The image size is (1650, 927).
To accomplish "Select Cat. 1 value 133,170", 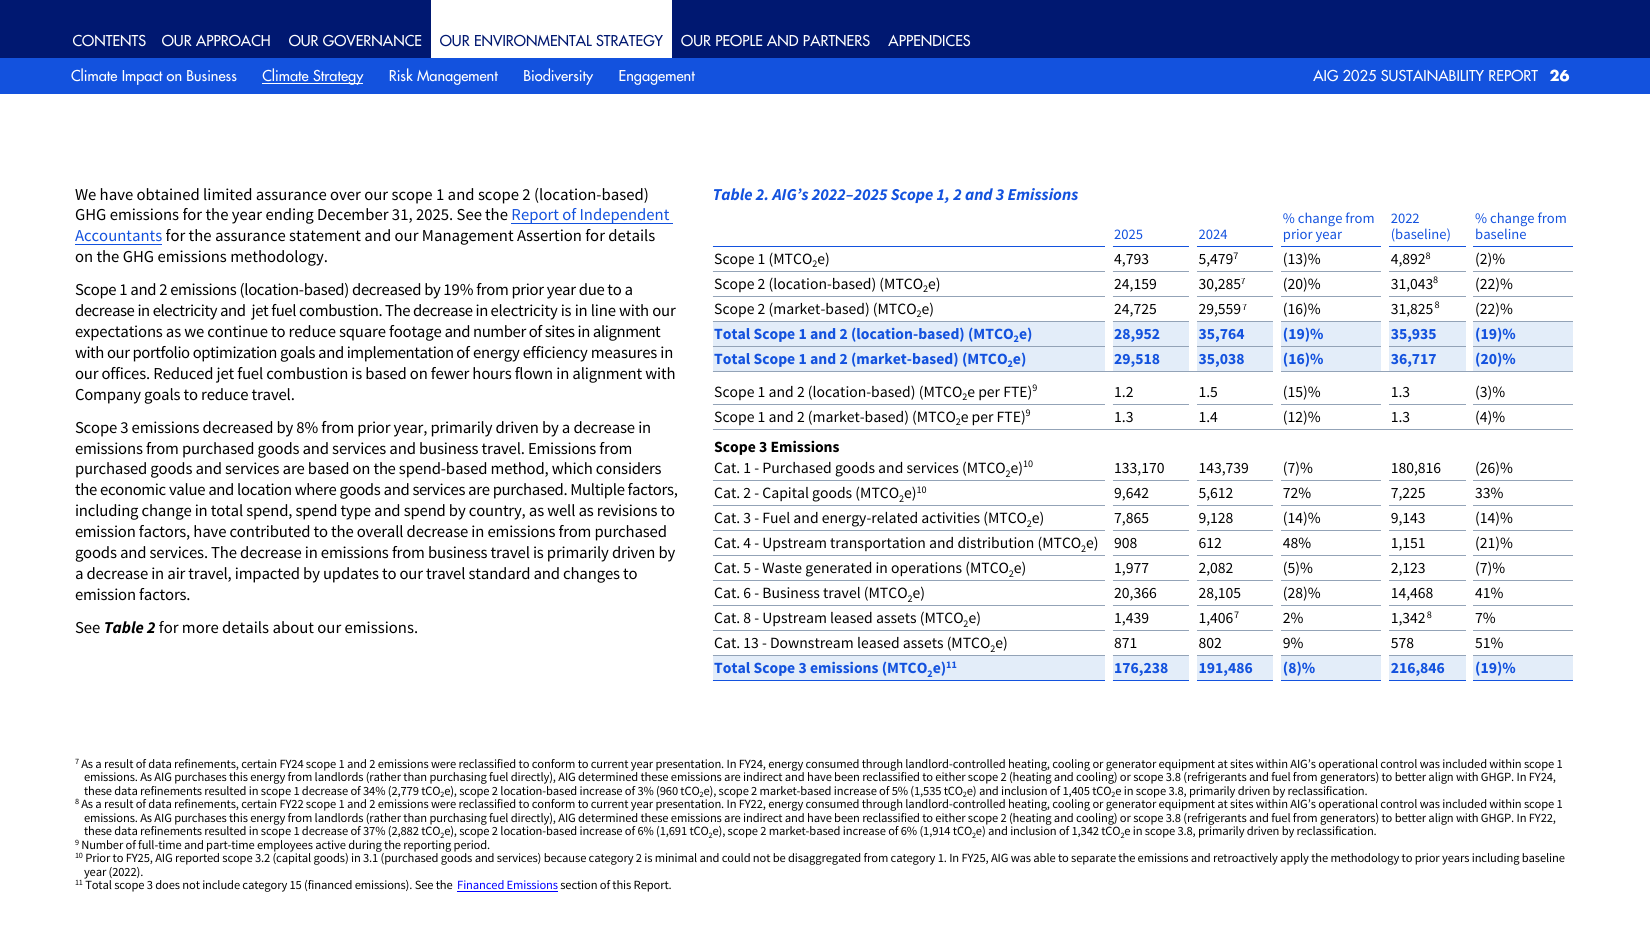I will coord(1139,468).
